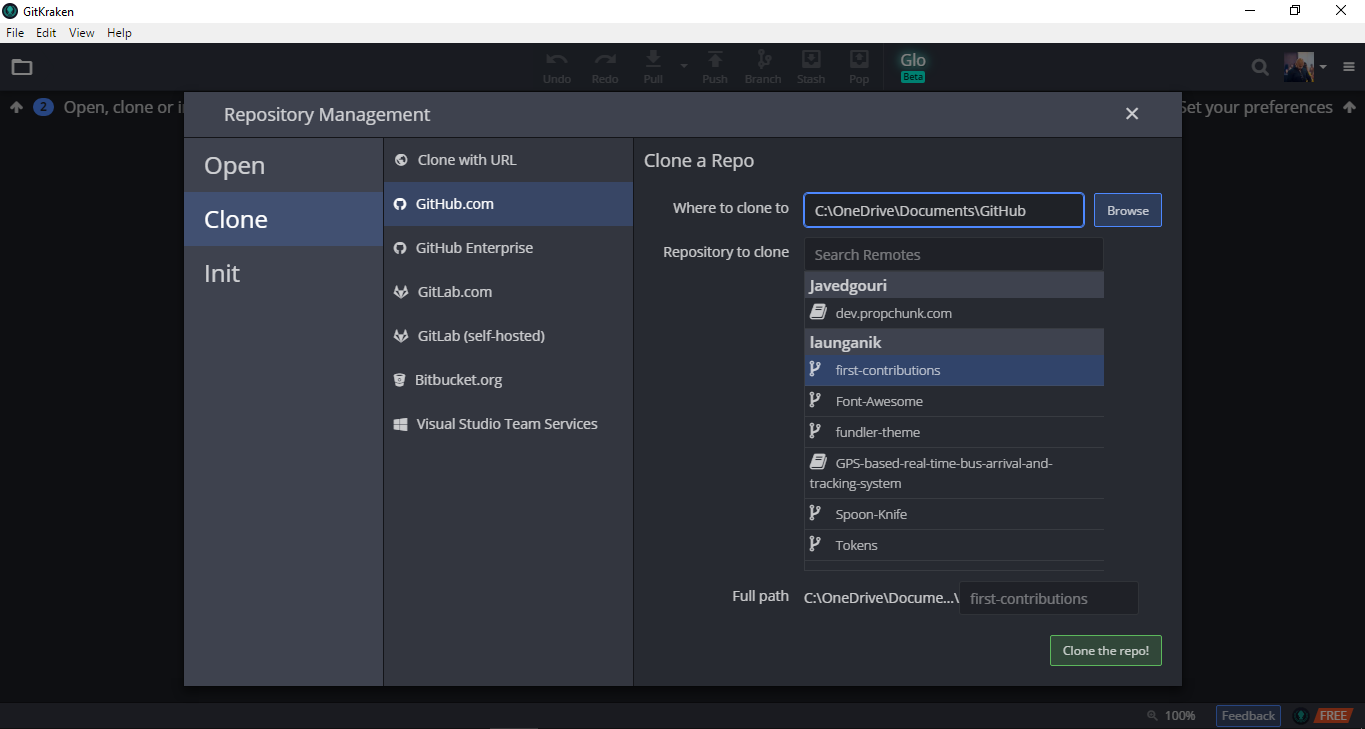Click the Pull toolbar icon
This screenshot has height=729, width=1365.
click(653, 67)
